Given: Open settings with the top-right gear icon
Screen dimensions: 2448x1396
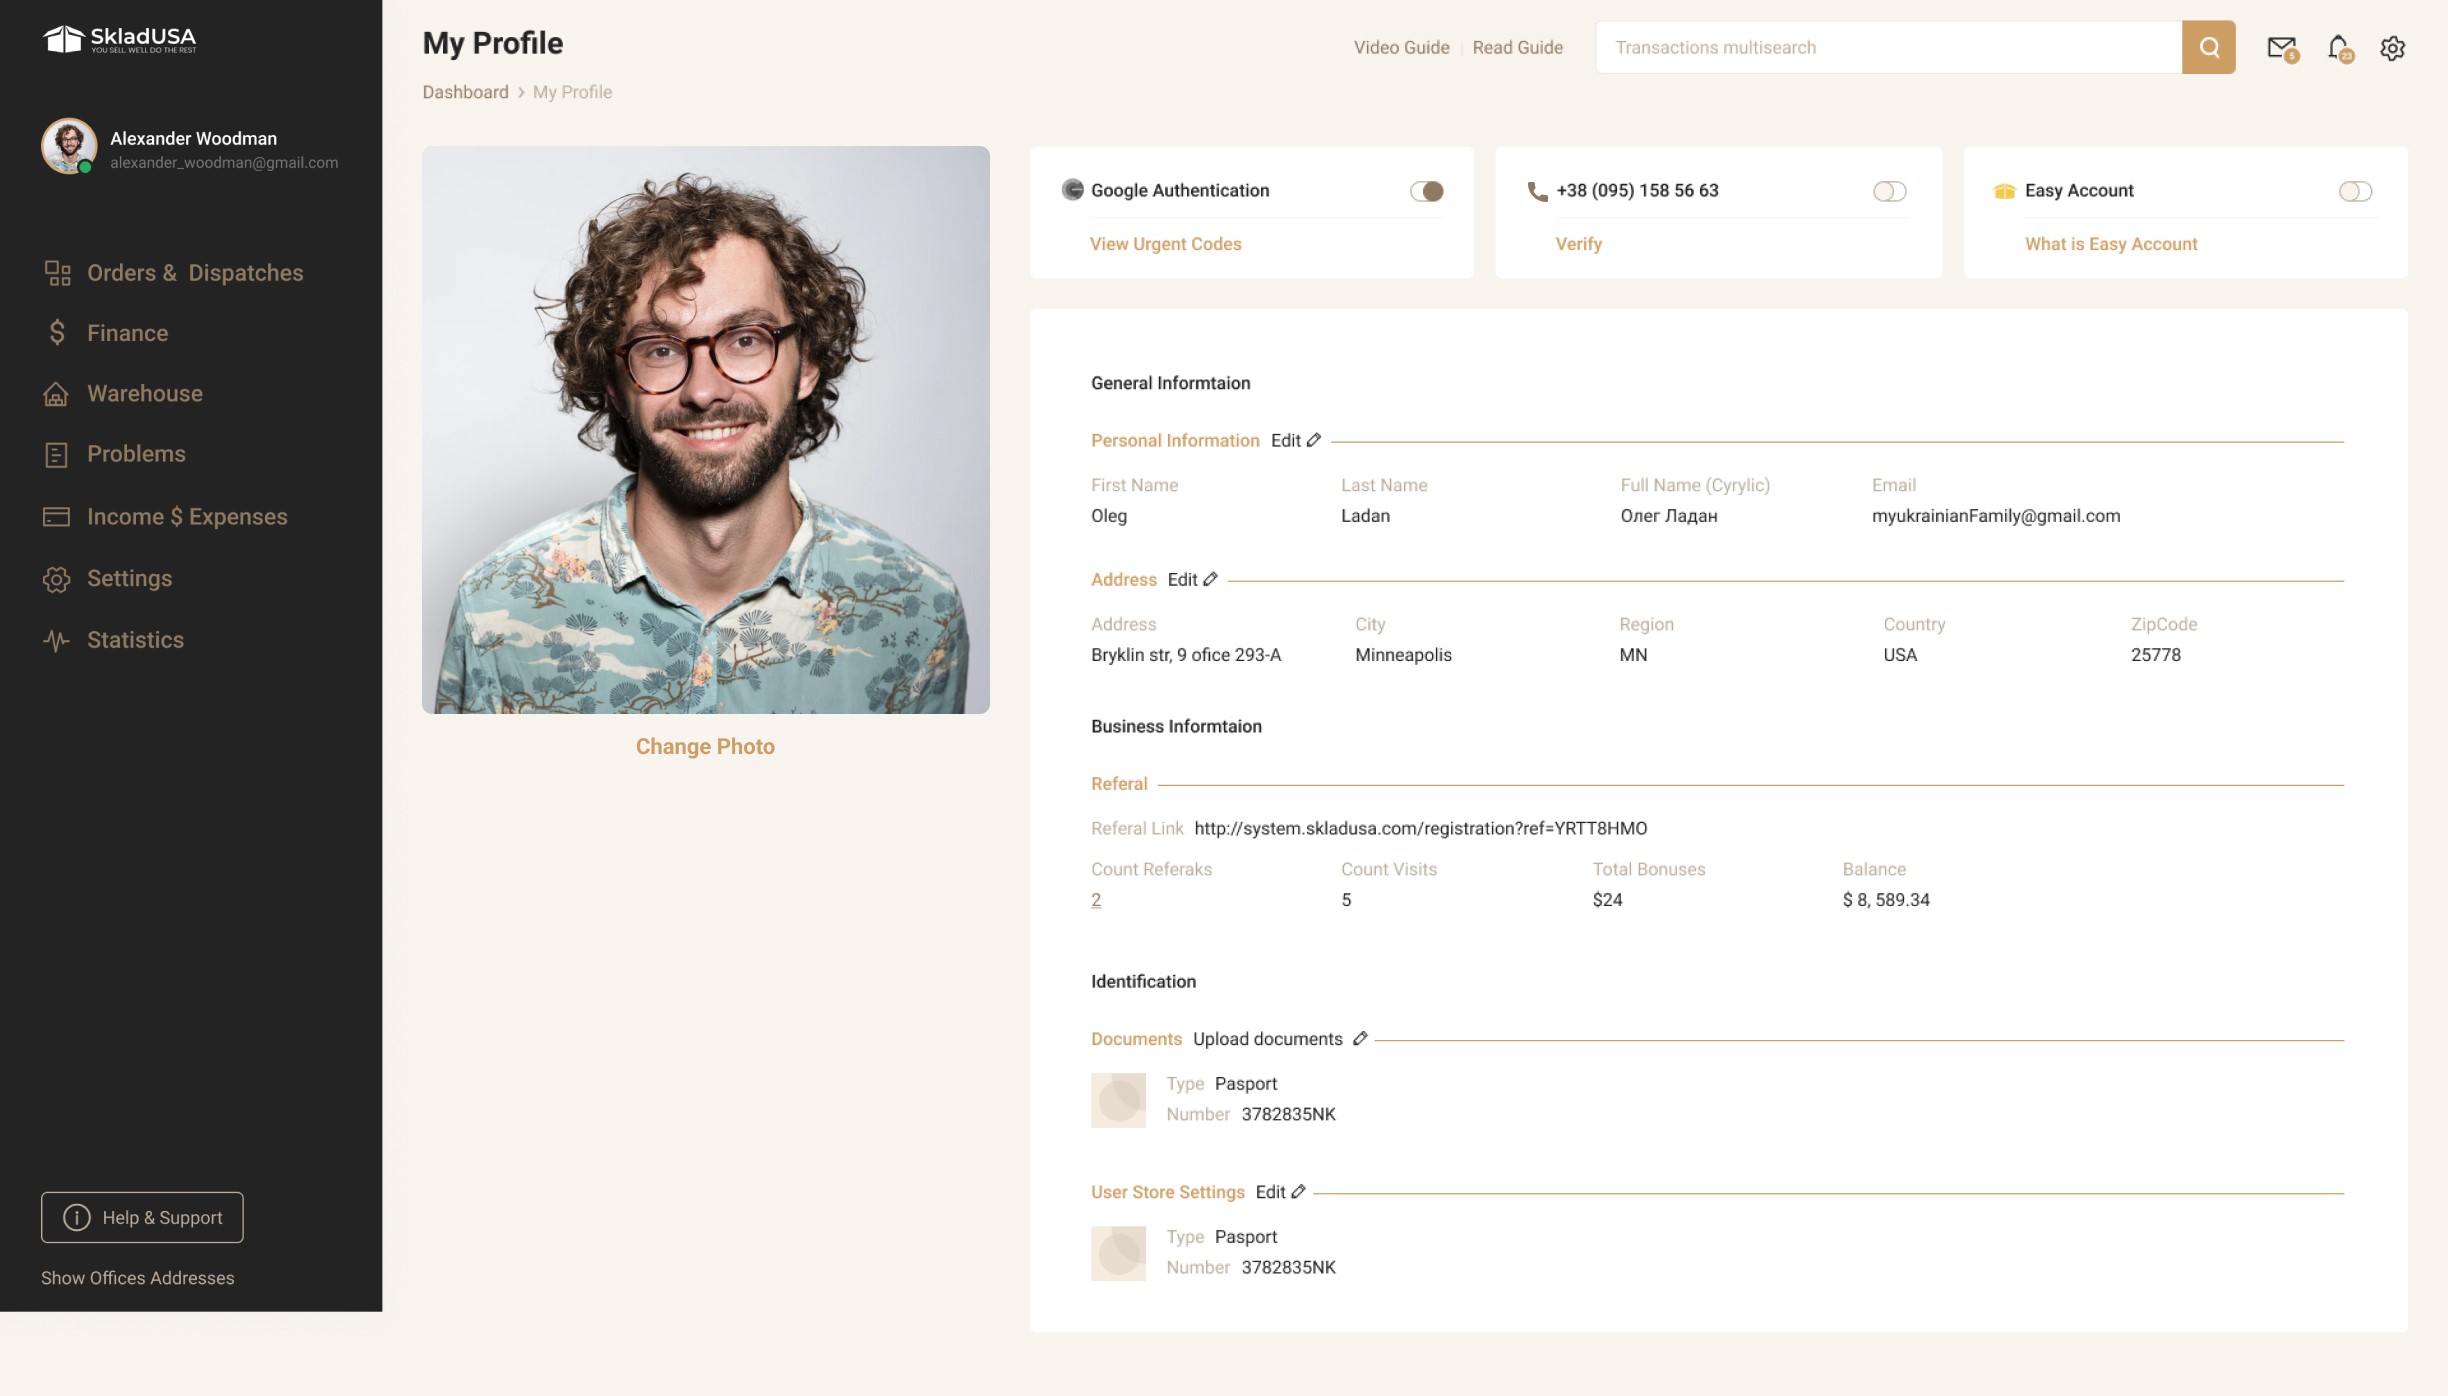Looking at the screenshot, I should pos(2394,47).
